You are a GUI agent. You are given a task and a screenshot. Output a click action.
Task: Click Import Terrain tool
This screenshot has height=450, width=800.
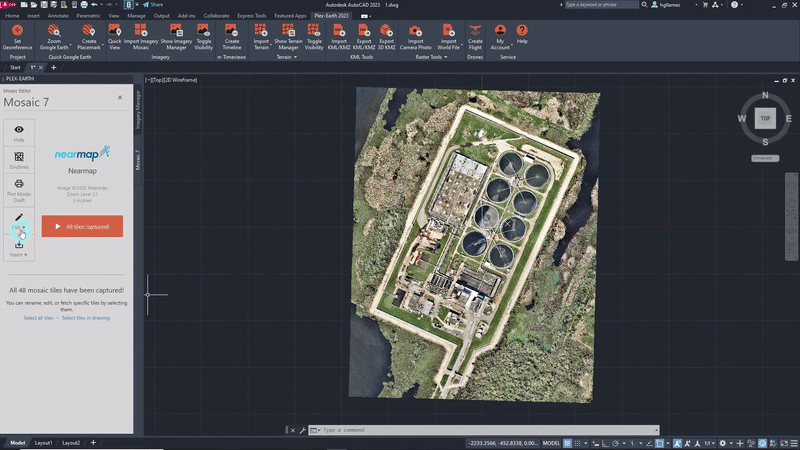(261, 37)
